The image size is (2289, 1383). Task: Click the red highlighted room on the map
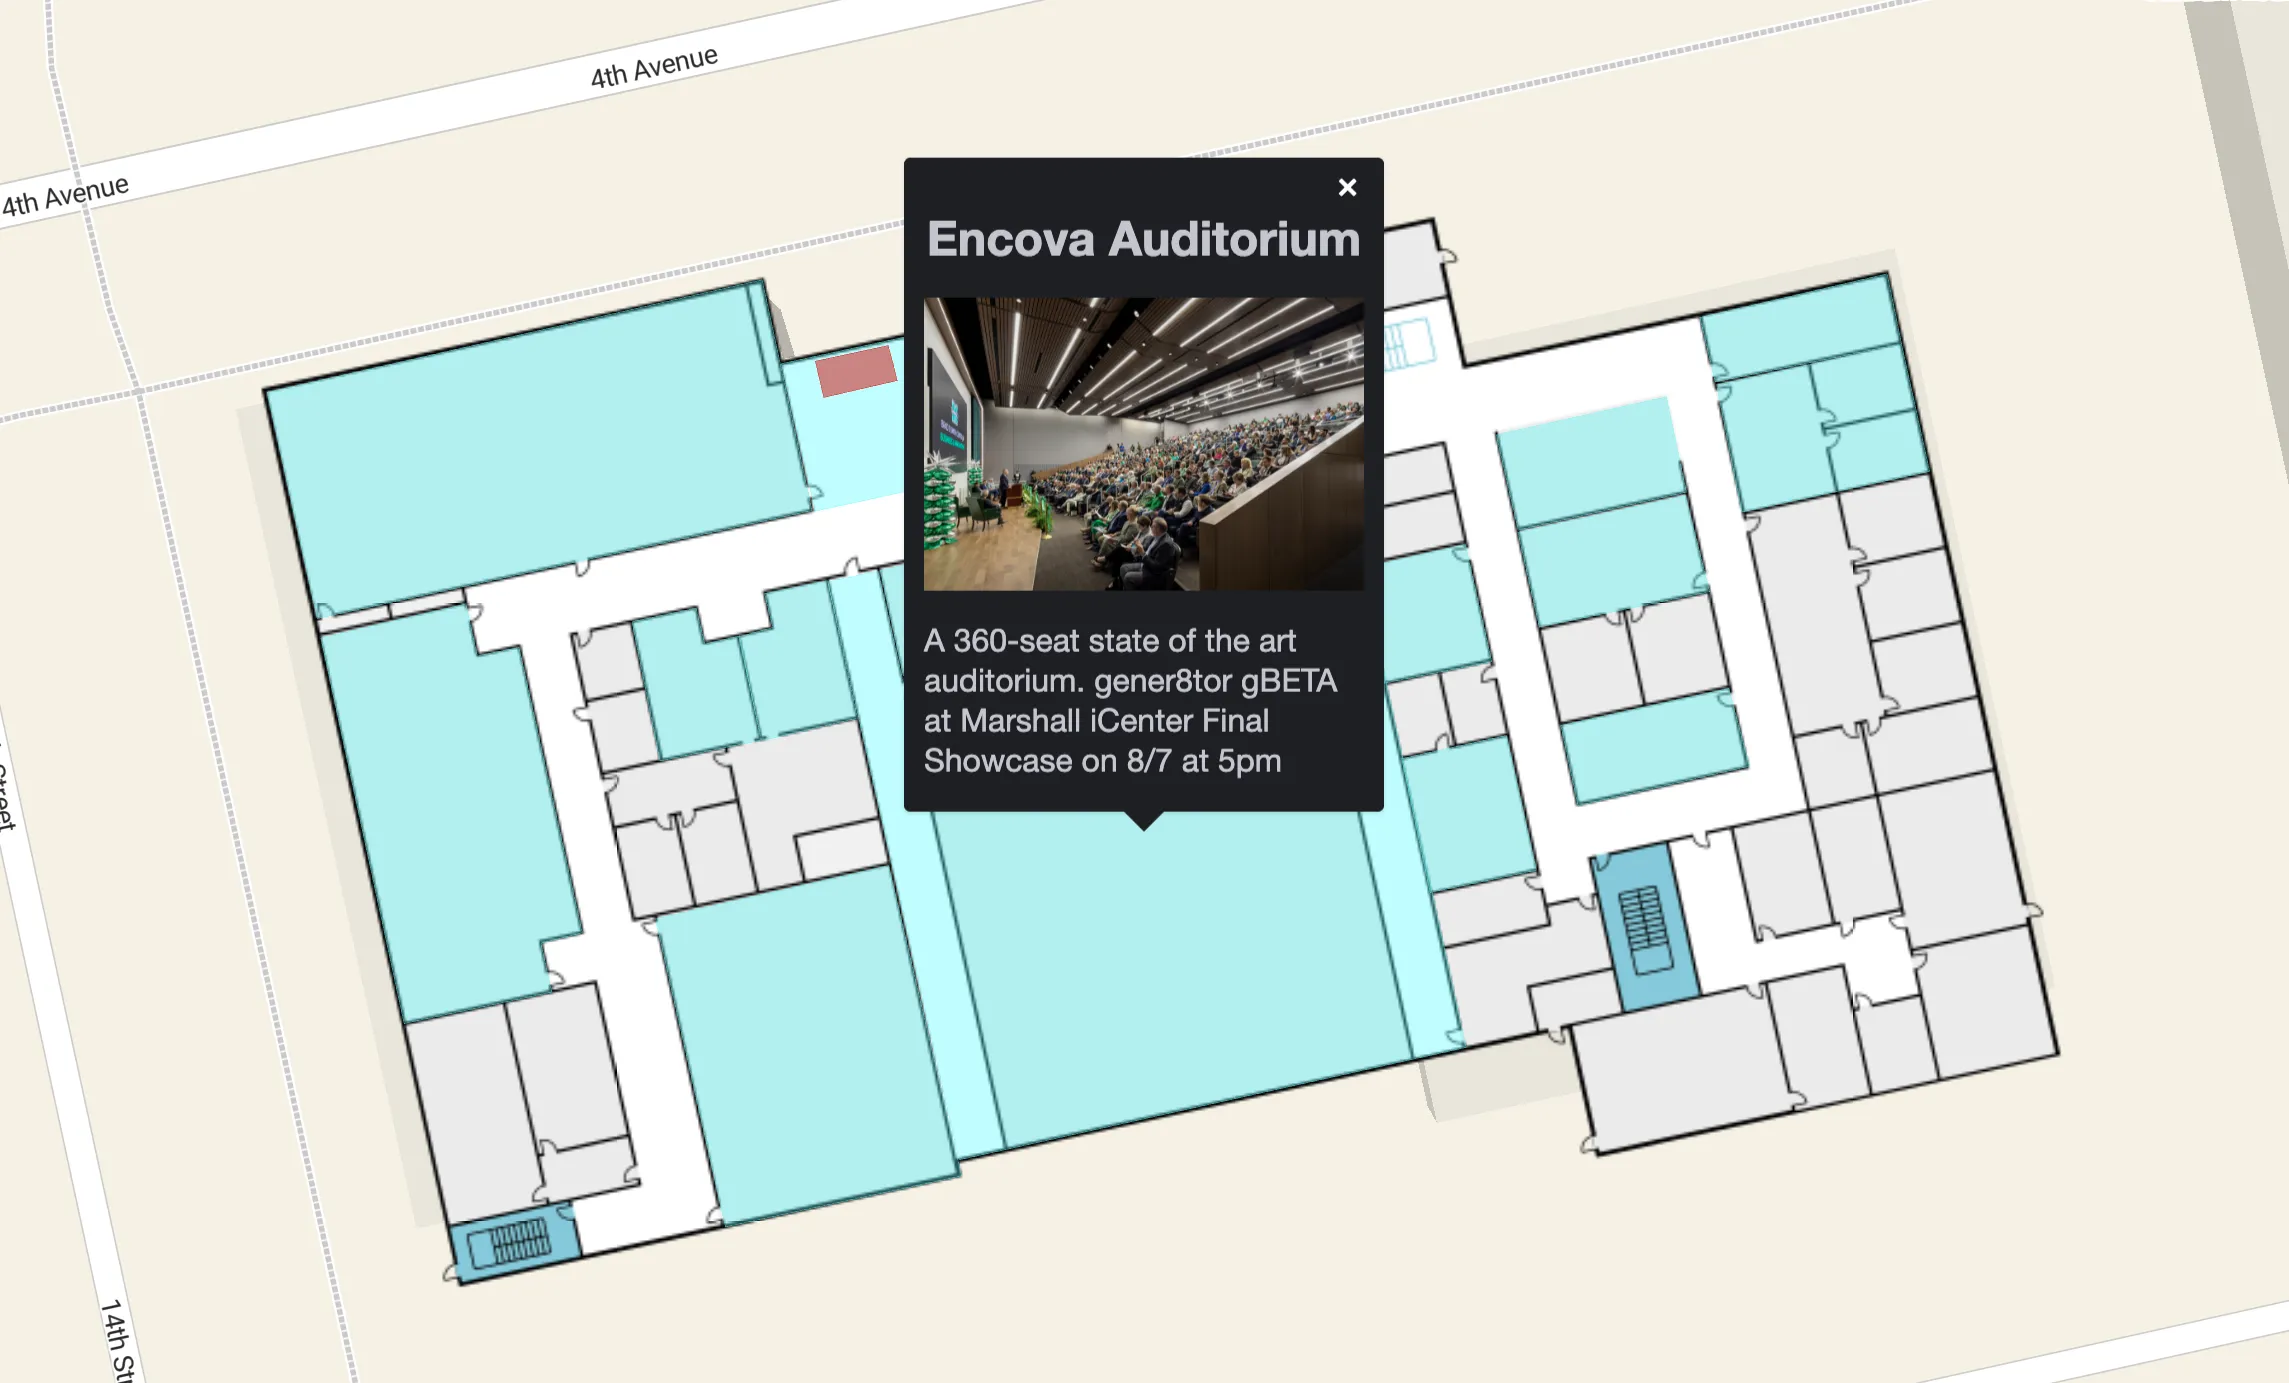click(x=856, y=370)
